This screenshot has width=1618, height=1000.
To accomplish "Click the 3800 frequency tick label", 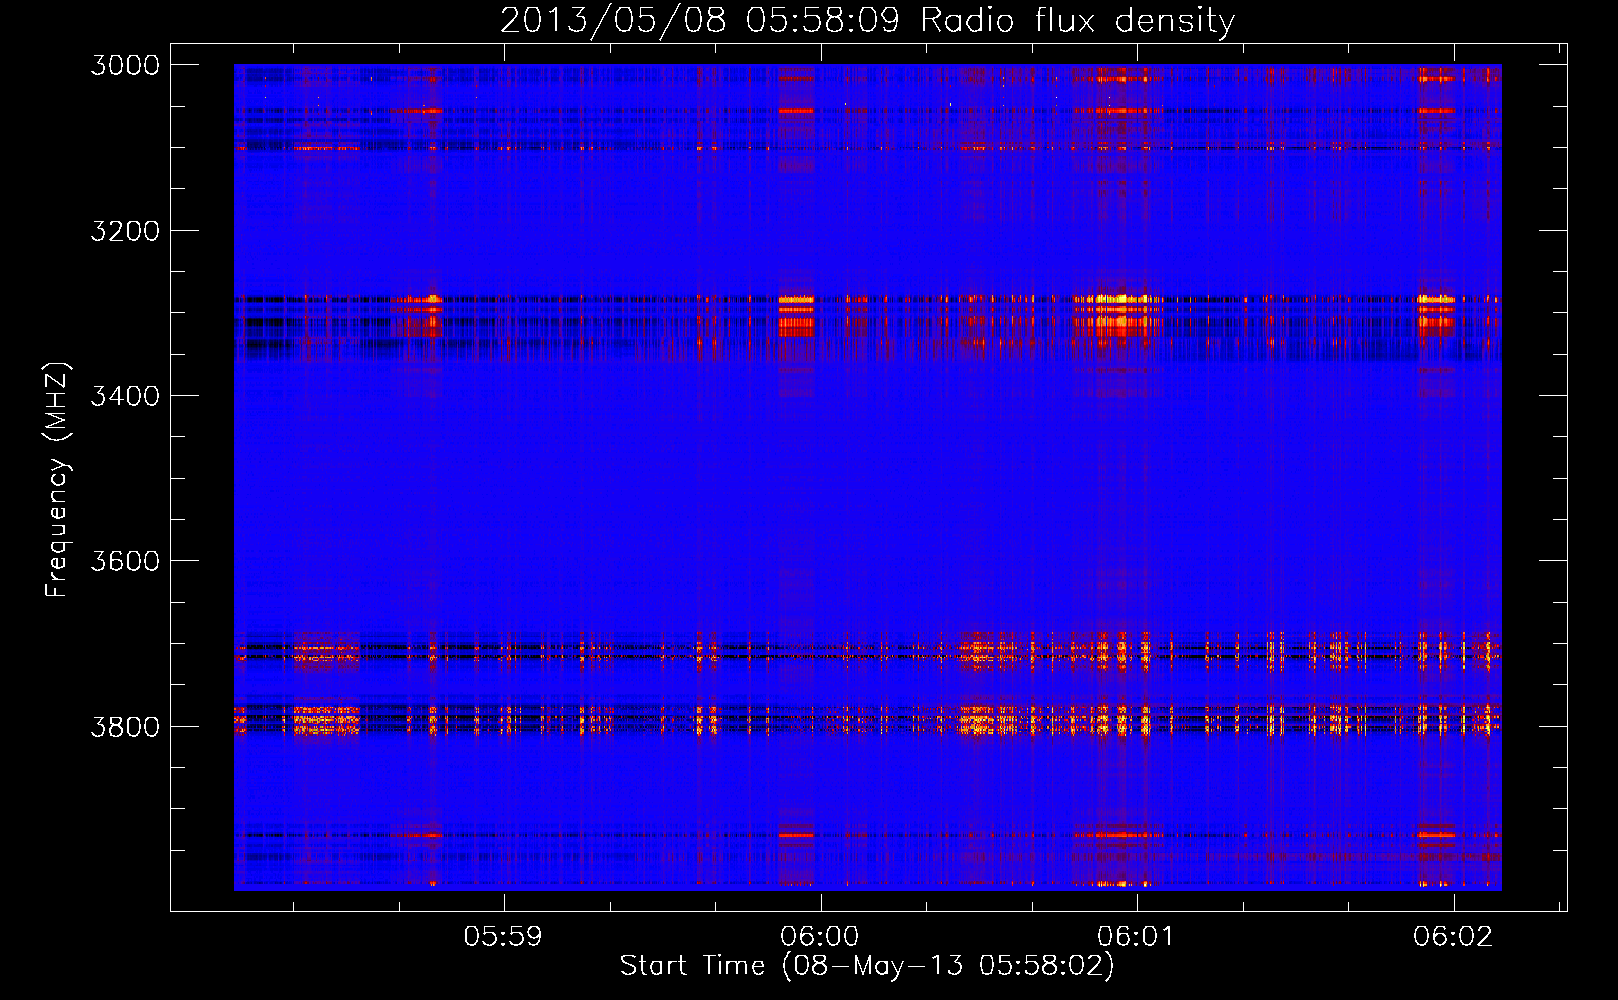I will (x=125, y=727).
